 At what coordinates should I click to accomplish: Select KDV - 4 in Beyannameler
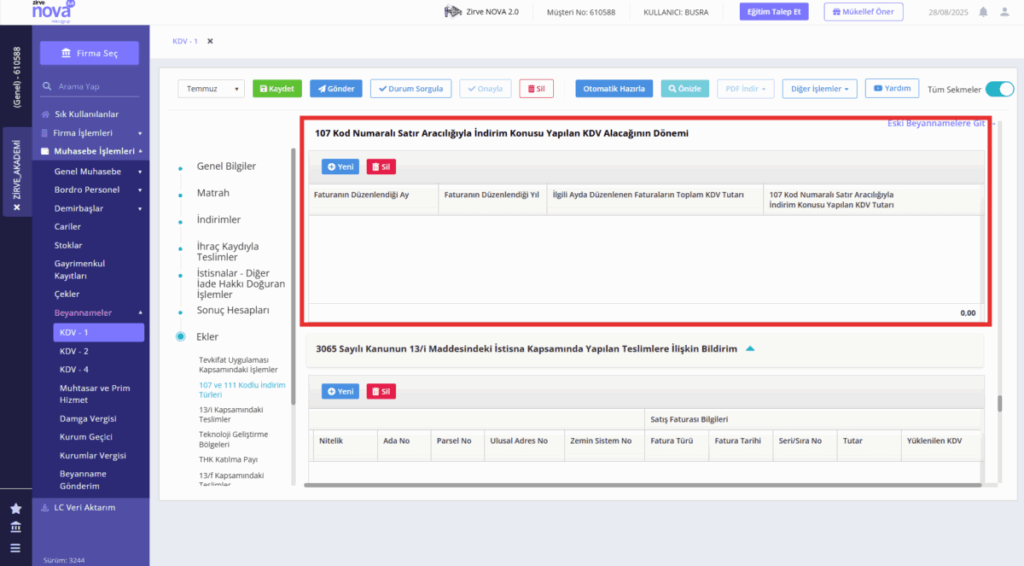tap(74, 369)
